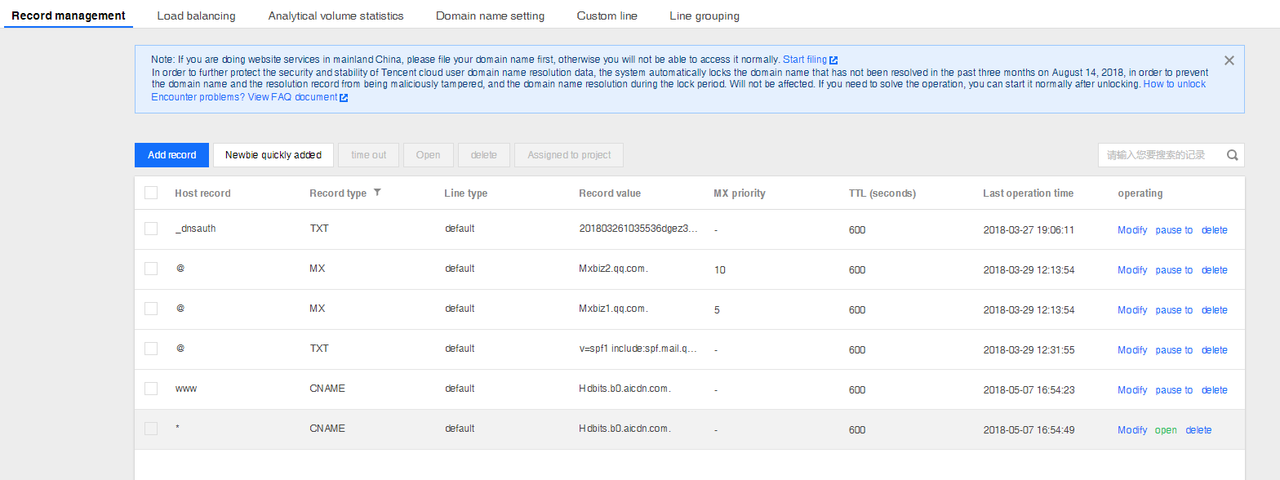Open the View FAQ document link
This screenshot has height=480, width=1280.
pyautogui.click(x=293, y=98)
